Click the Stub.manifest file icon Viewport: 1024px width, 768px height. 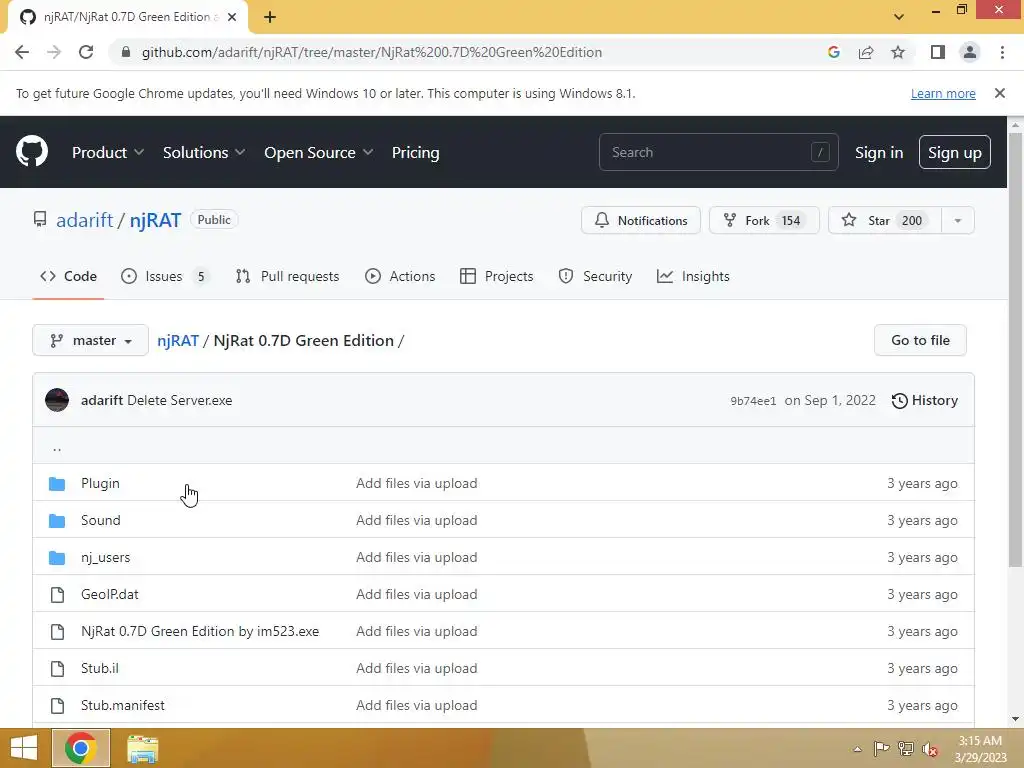[x=57, y=705]
